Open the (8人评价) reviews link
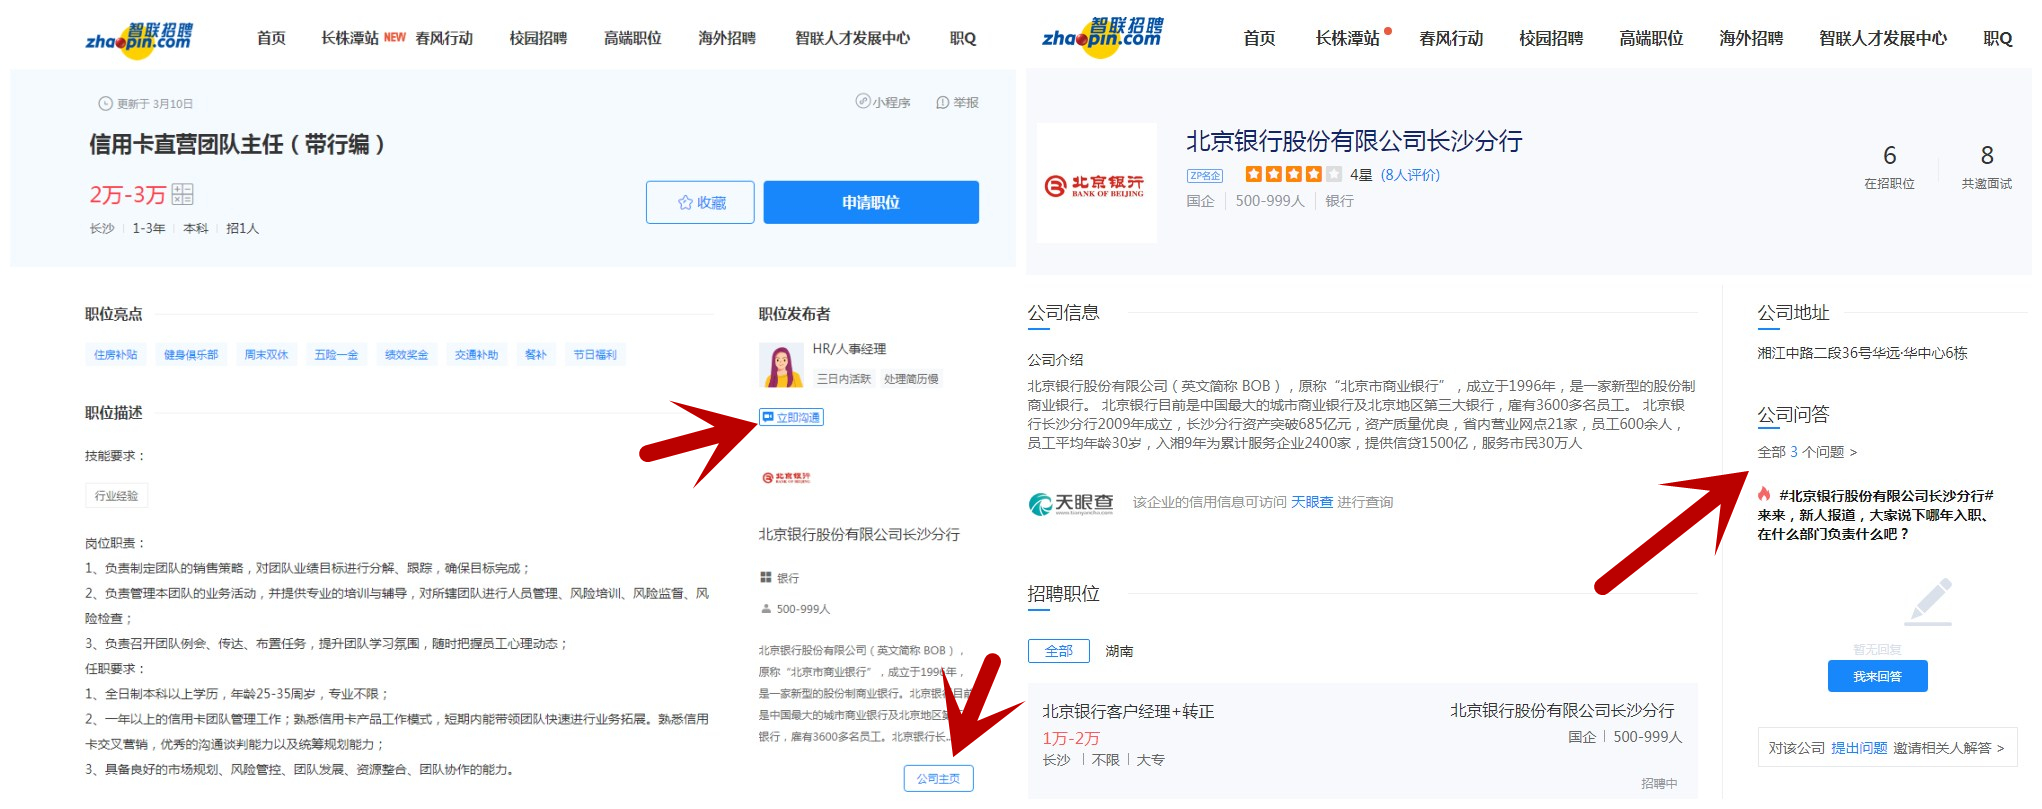The width and height of the screenshot is (2042, 809). coord(1410,174)
